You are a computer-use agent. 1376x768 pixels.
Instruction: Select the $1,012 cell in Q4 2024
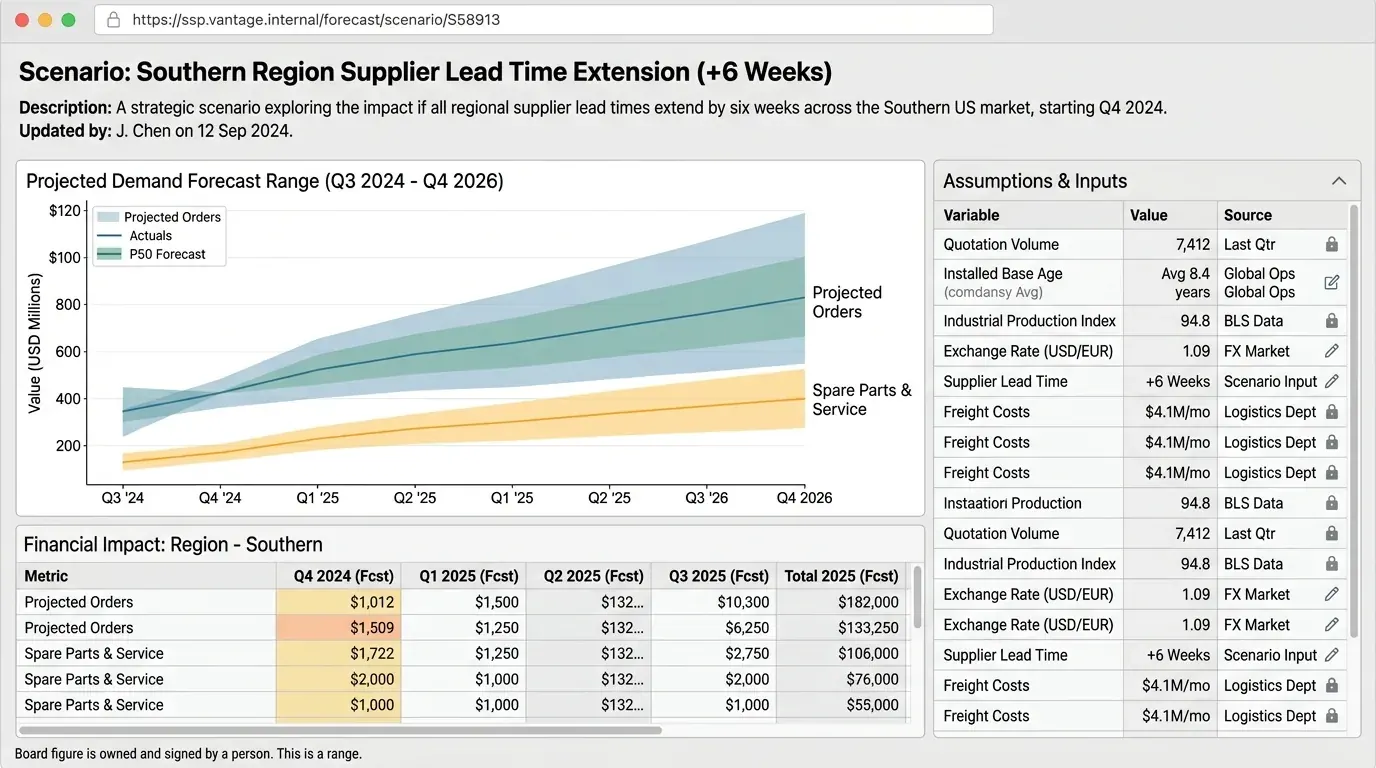click(339, 602)
